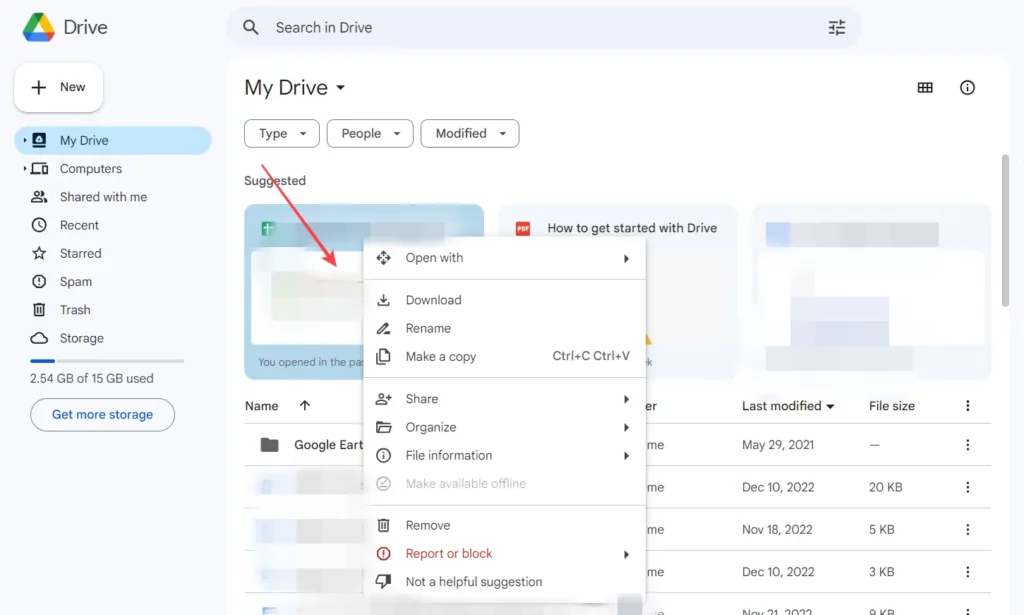
Task: Click Get more storage button
Action: [103, 415]
